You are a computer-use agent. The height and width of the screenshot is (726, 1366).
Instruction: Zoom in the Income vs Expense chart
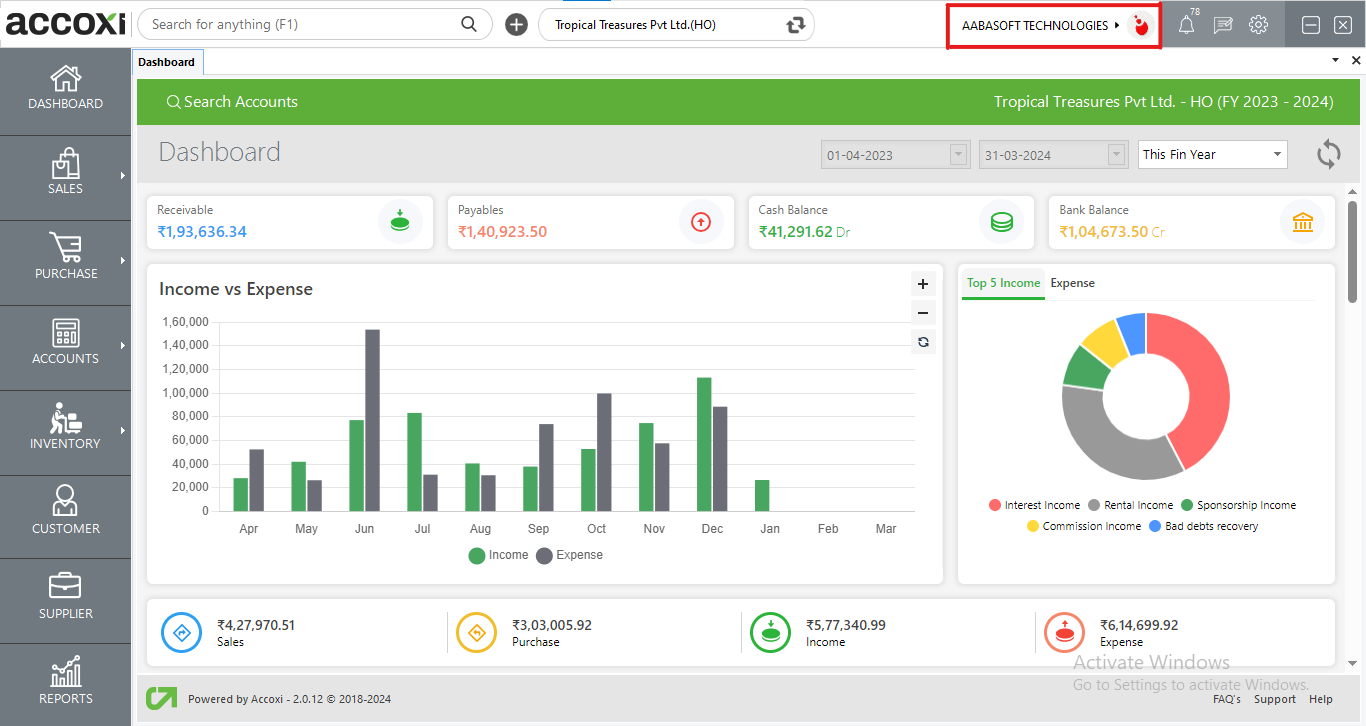click(x=923, y=284)
